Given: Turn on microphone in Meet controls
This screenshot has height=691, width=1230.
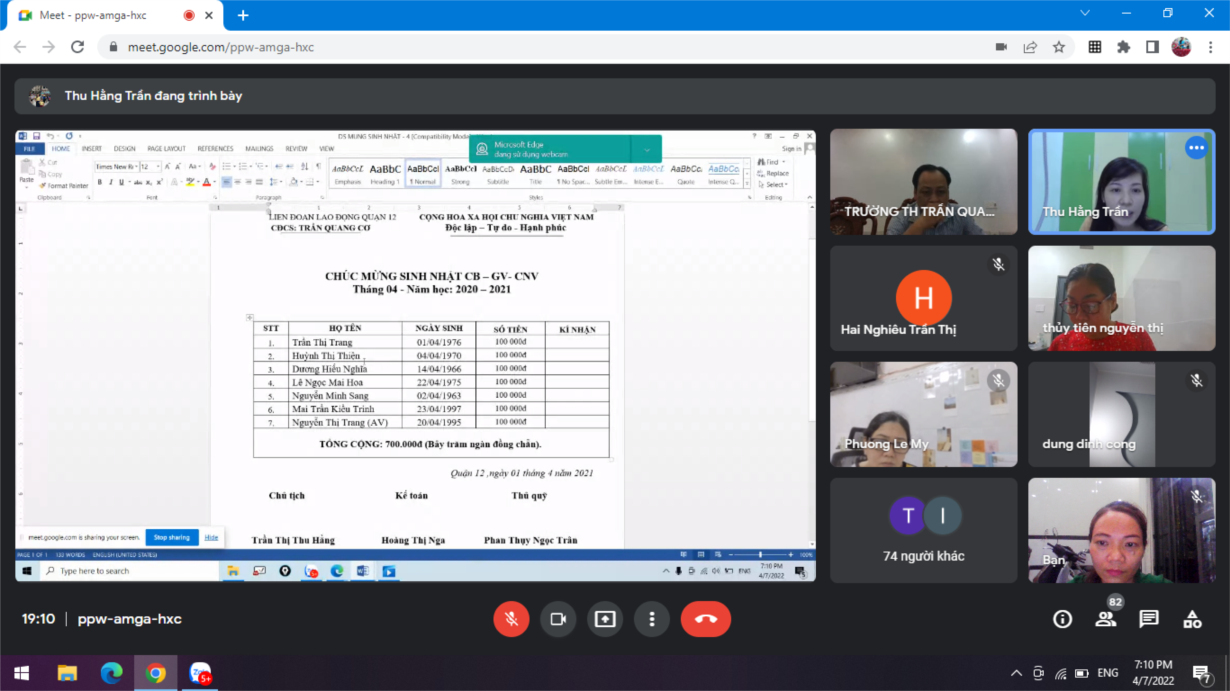Looking at the screenshot, I should (x=511, y=619).
